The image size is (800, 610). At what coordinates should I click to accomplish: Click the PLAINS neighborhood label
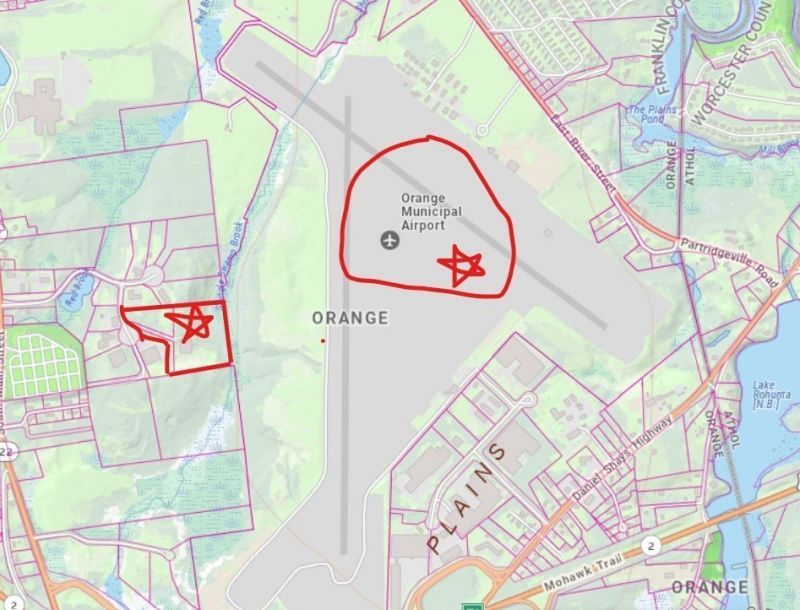467,498
